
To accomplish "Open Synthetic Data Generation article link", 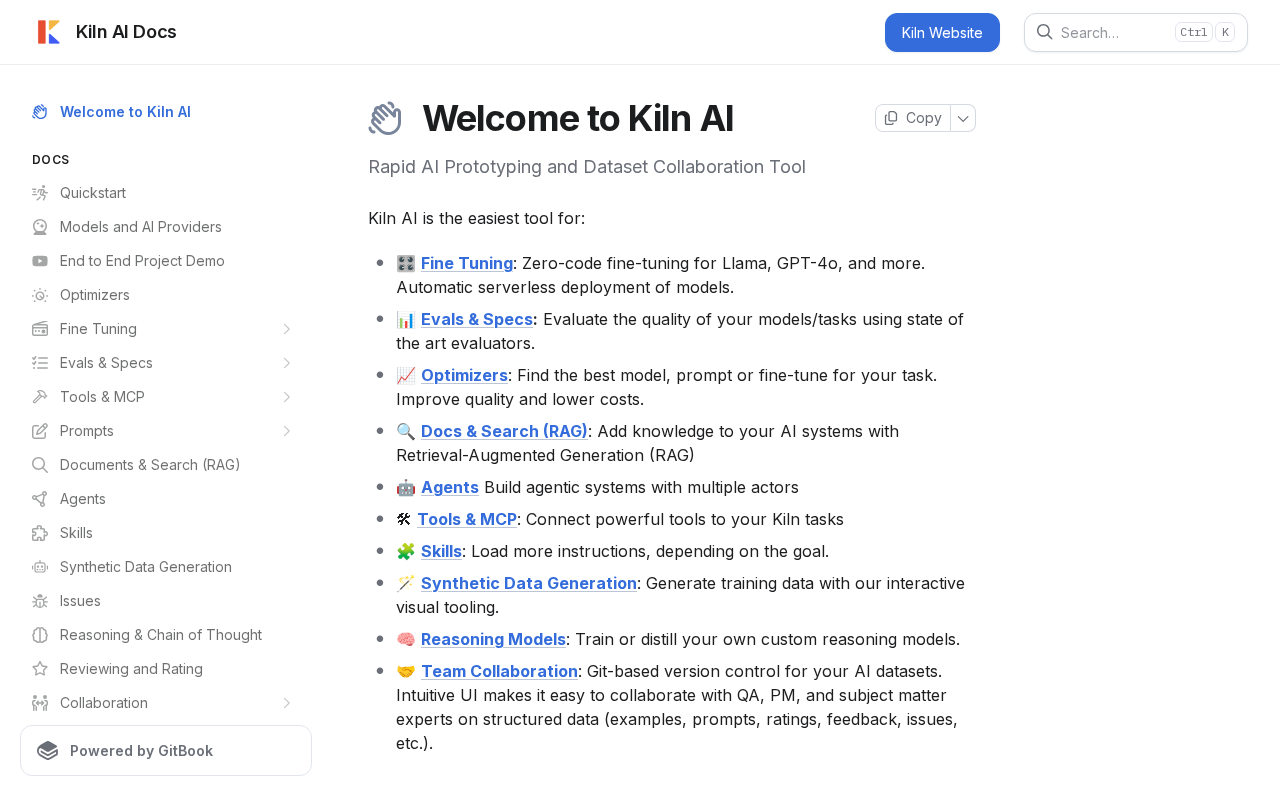I will 529,583.
